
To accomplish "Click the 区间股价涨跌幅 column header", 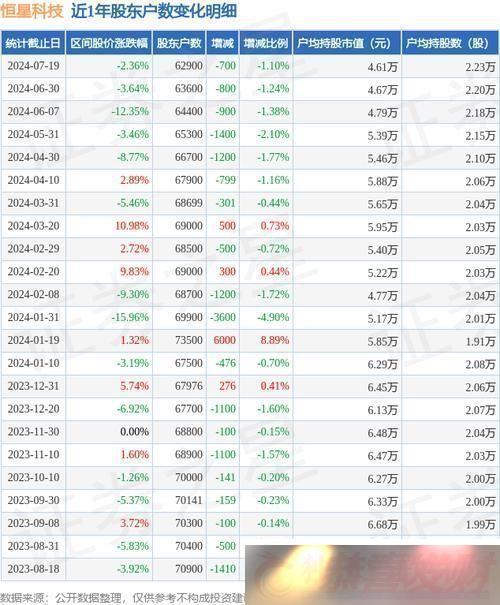I will (109, 43).
